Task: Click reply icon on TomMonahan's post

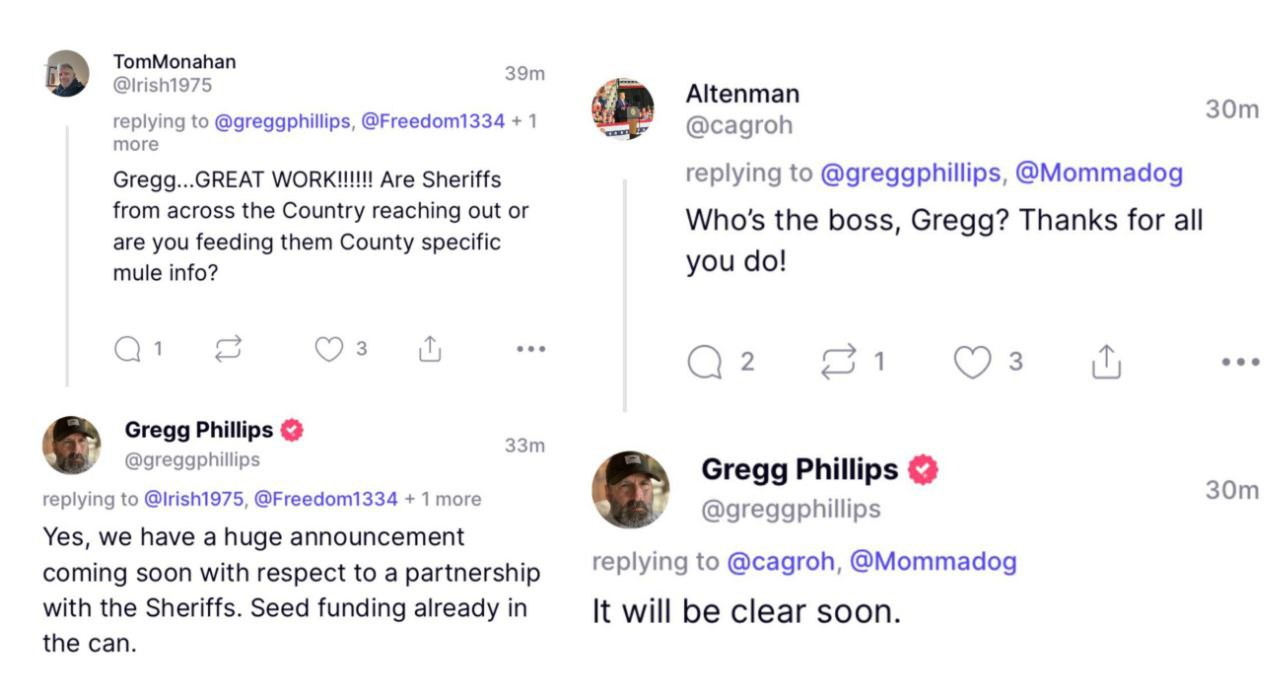Action: [128, 349]
